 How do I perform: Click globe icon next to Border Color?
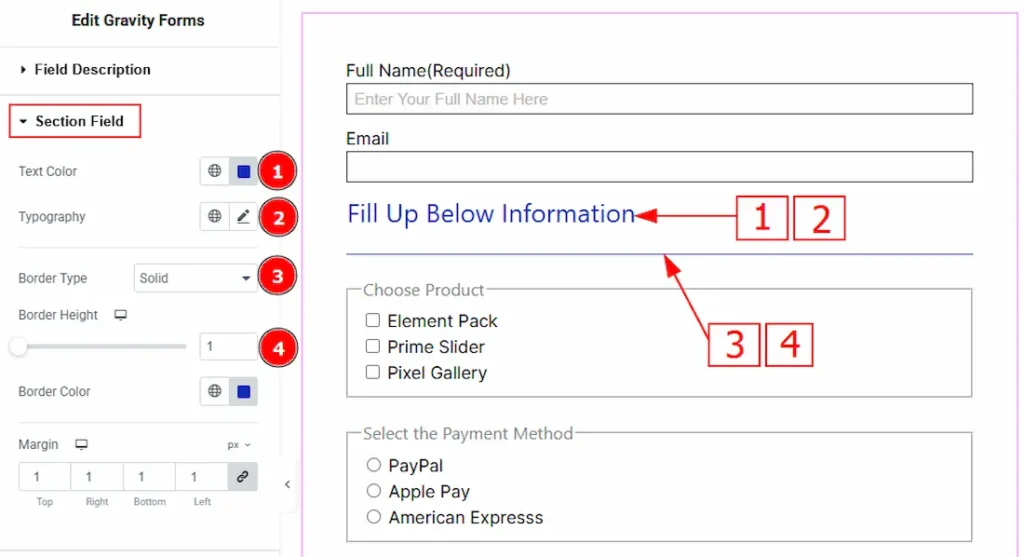tap(214, 391)
